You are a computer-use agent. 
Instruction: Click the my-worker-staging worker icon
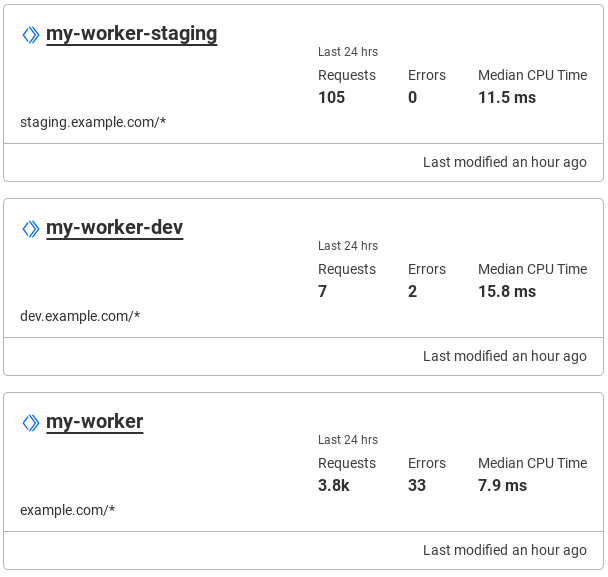(x=31, y=35)
